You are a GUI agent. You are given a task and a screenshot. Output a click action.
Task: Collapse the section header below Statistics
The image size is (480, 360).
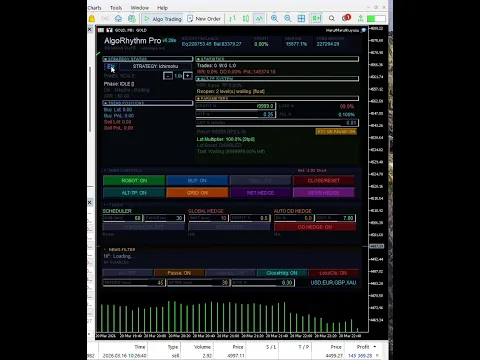277,79
